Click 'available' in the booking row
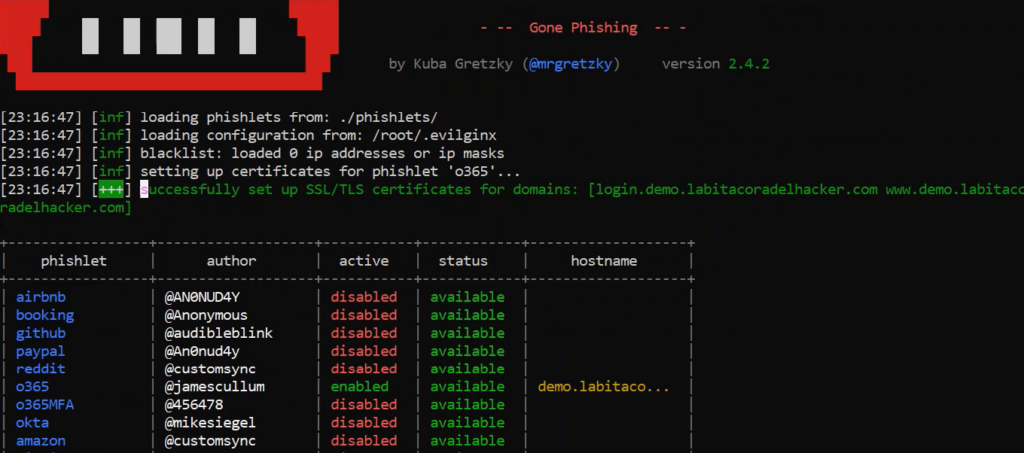 pos(467,315)
